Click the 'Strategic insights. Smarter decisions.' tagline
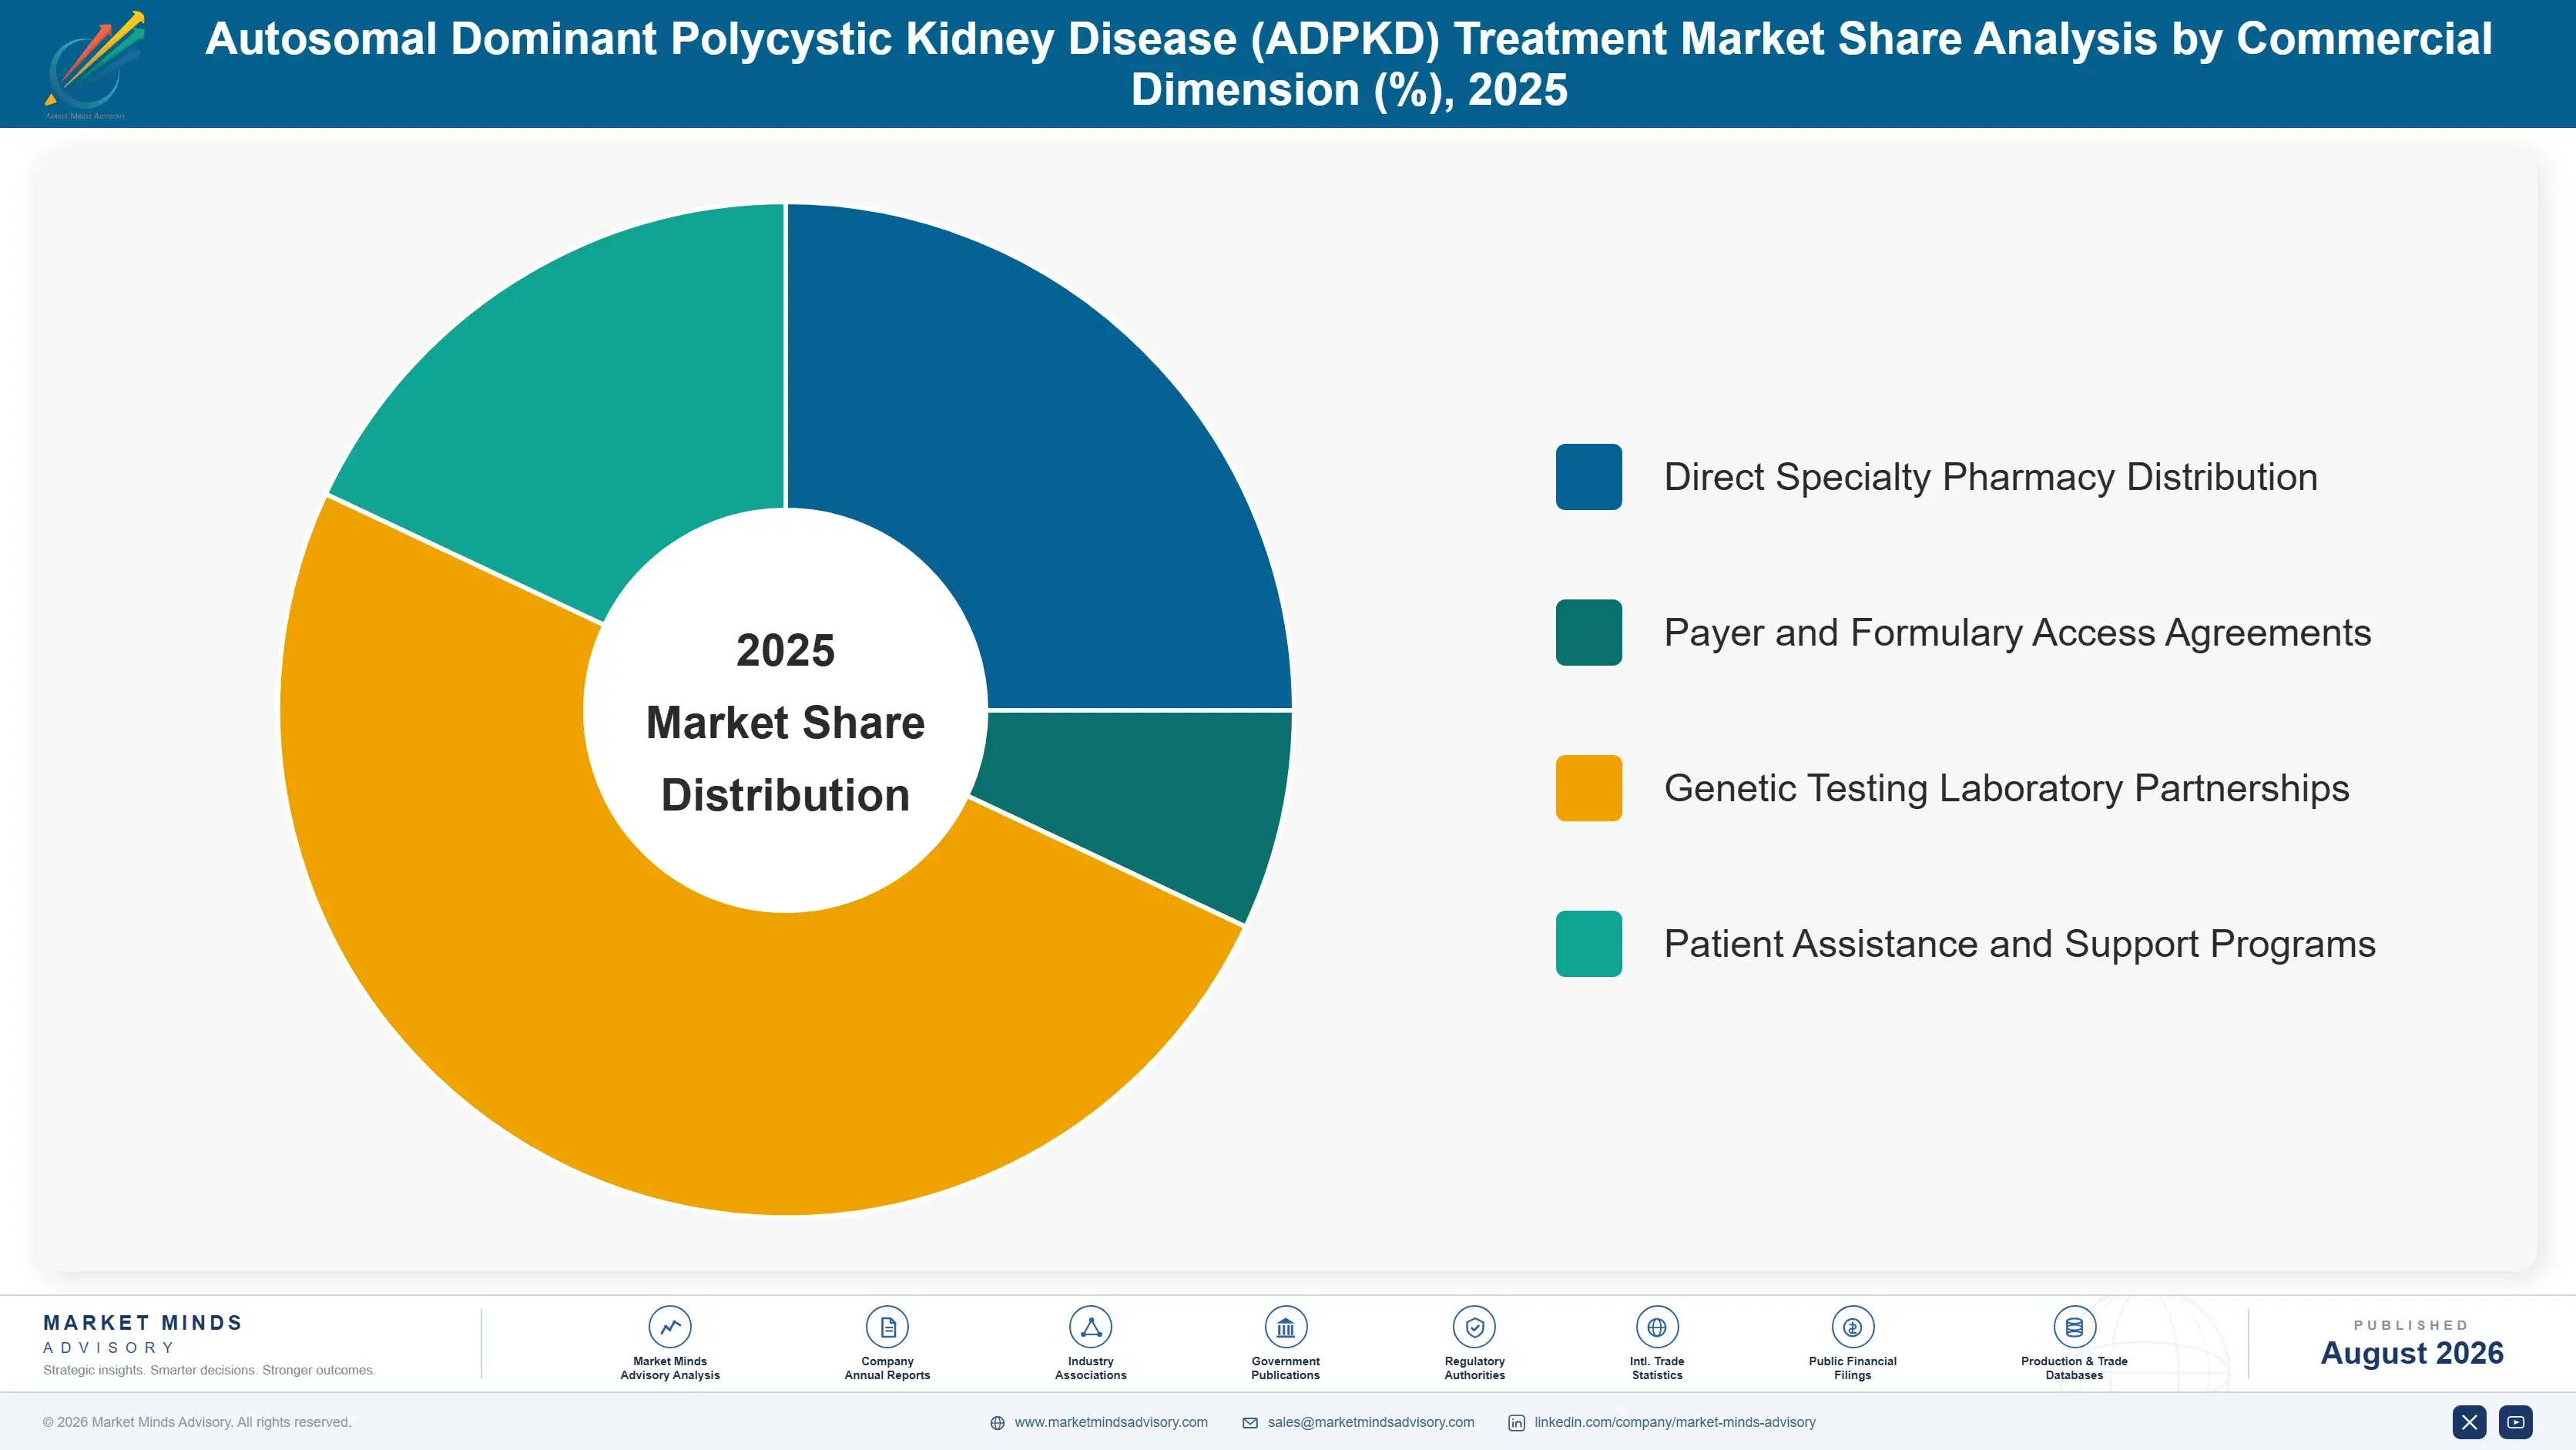The image size is (2576, 1450). tap(209, 1370)
